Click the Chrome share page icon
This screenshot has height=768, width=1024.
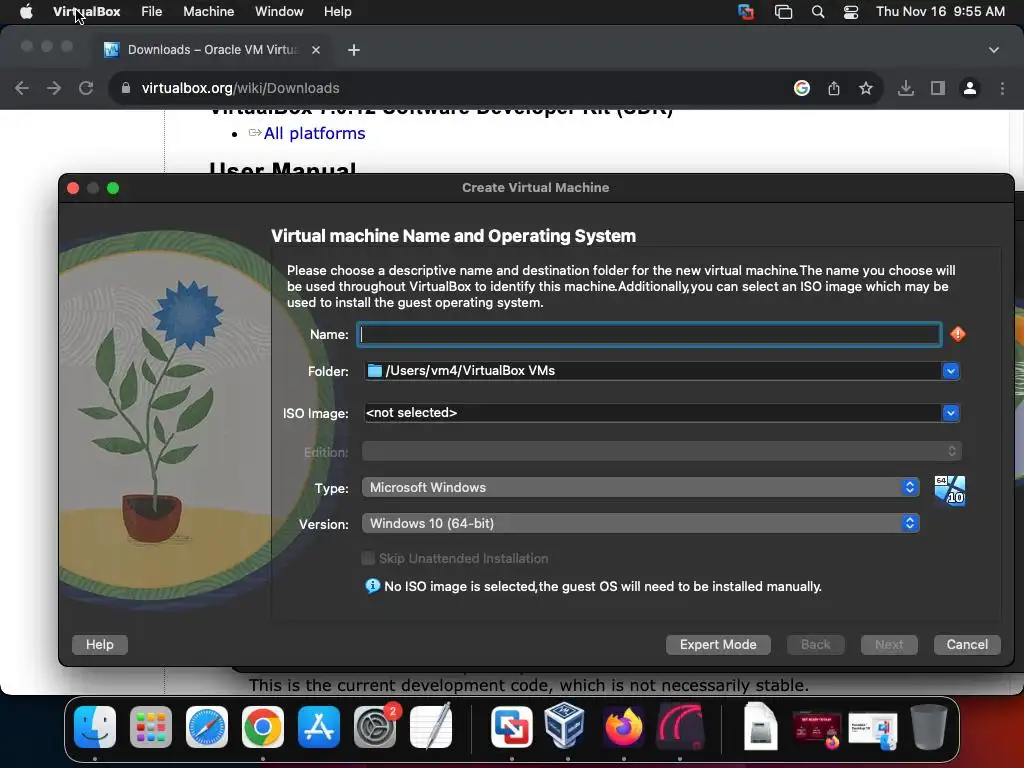click(x=834, y=88)
